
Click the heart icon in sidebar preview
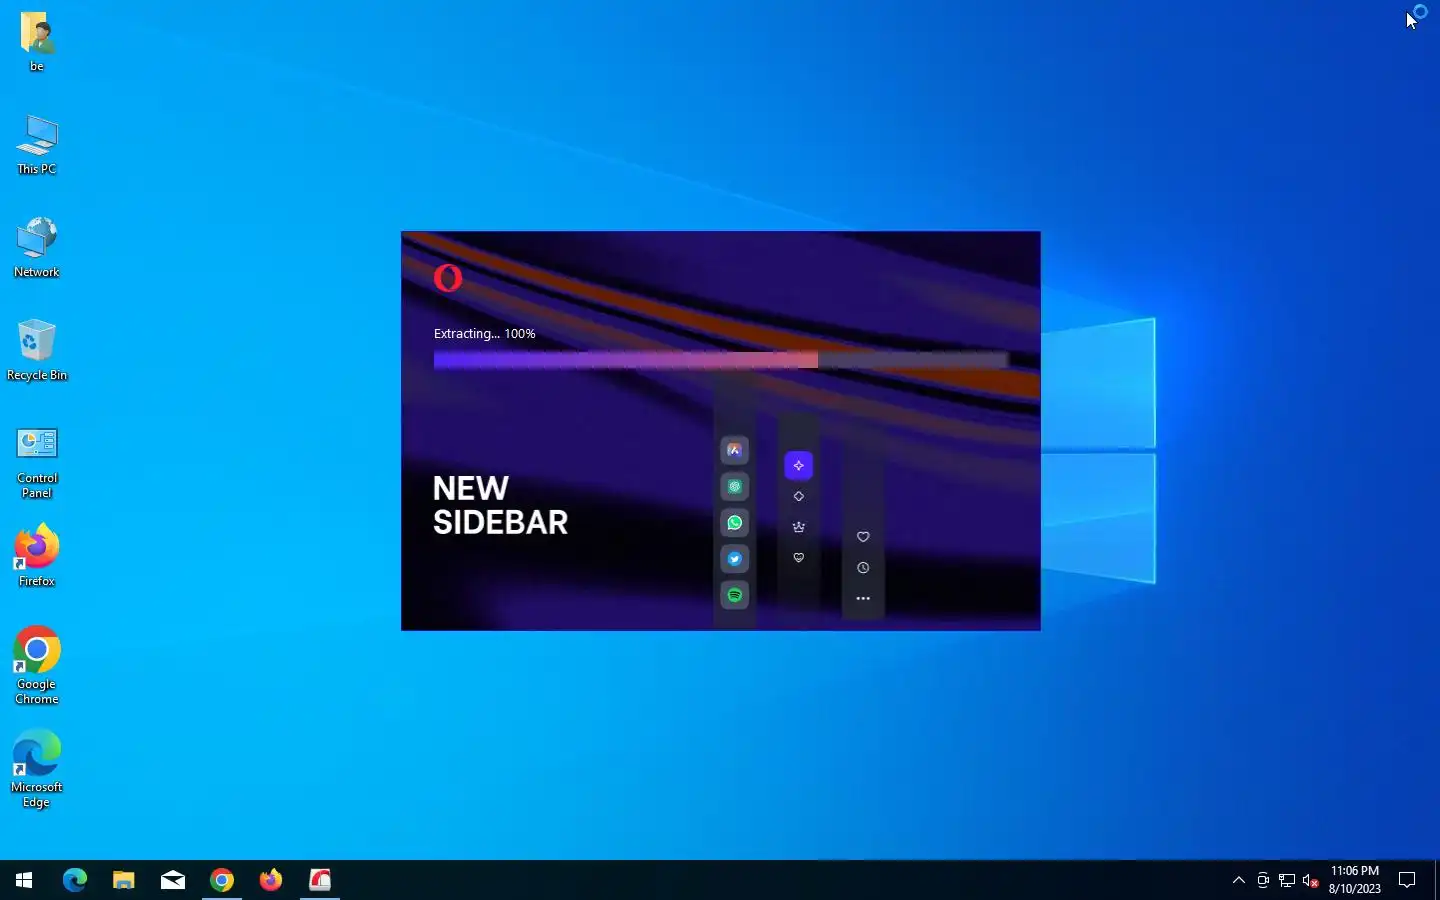863,537
